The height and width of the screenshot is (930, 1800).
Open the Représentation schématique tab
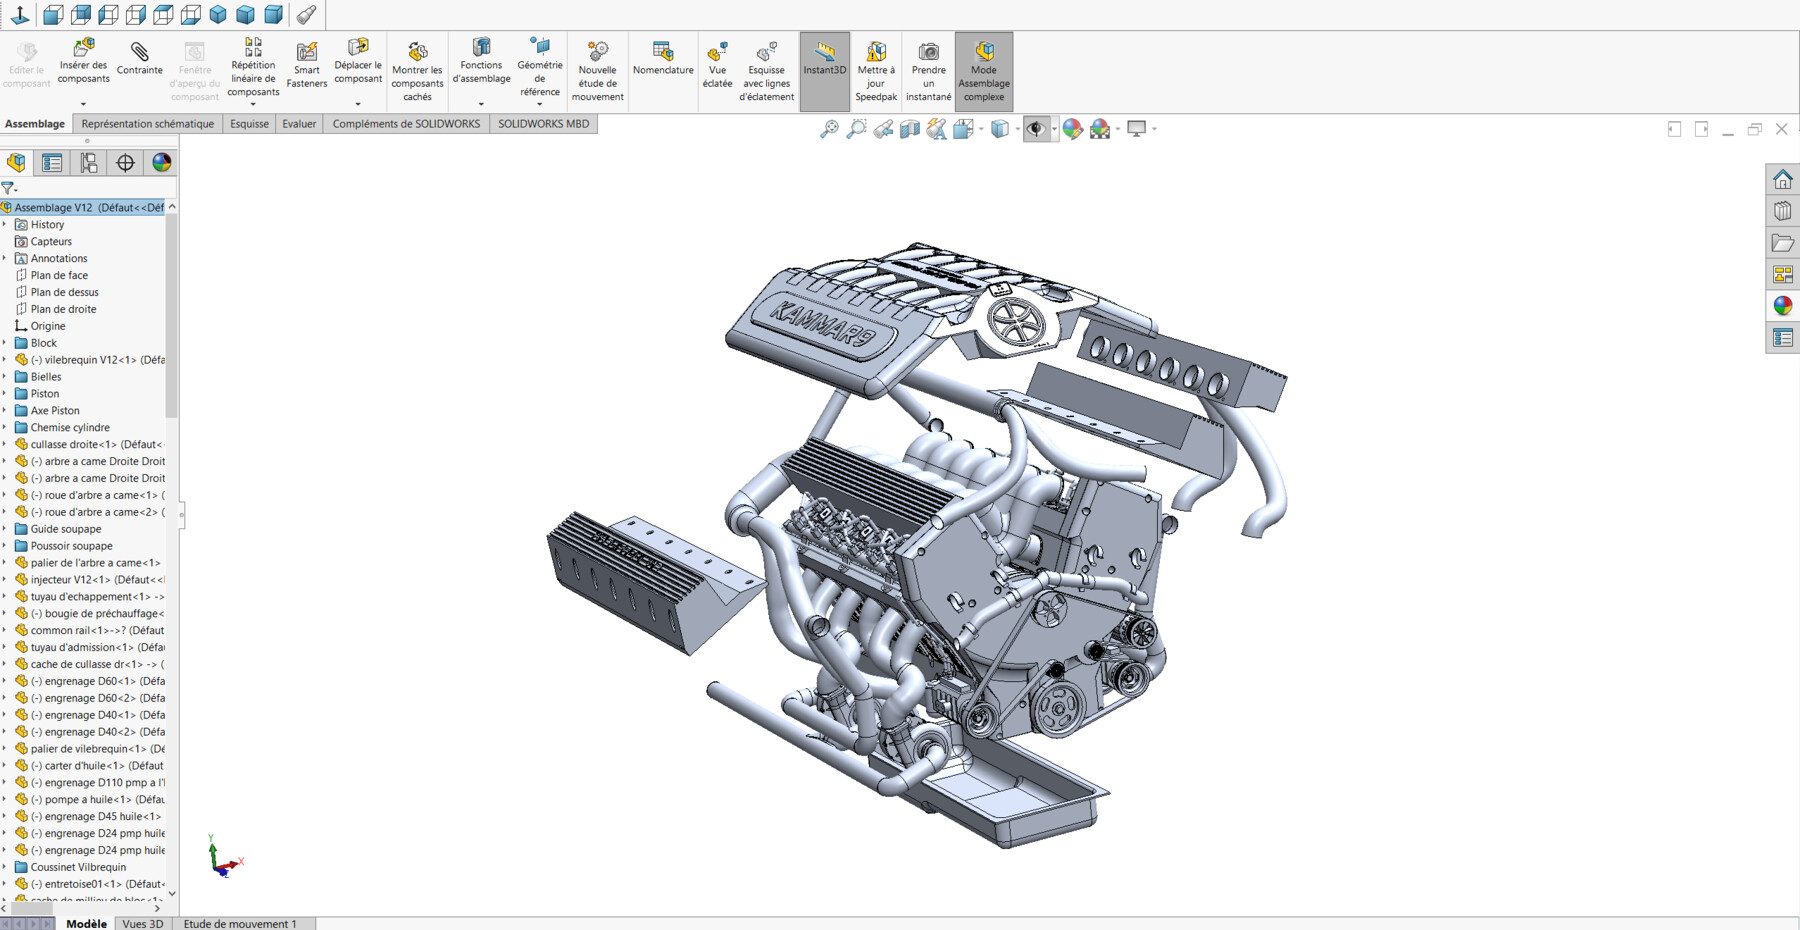146,123
